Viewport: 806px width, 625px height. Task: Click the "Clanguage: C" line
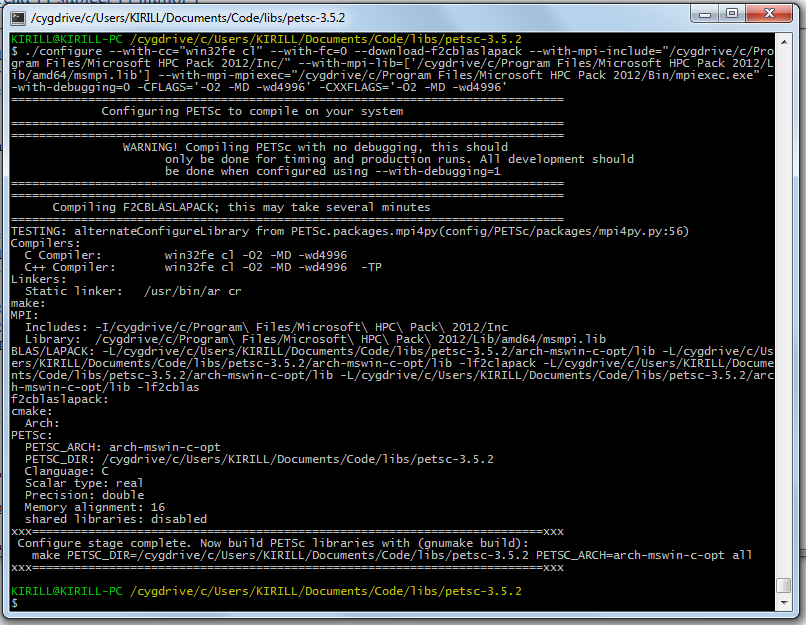(x=66, y=471)
